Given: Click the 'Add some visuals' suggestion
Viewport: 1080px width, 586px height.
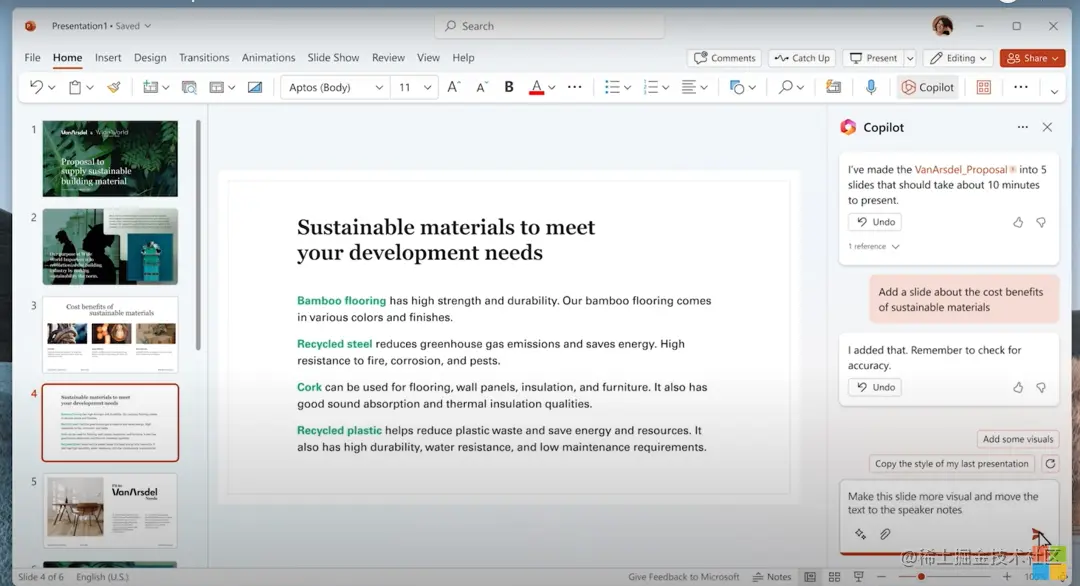Looking at the screenshot, I should pyautogui.click(x=1018, y=439).
